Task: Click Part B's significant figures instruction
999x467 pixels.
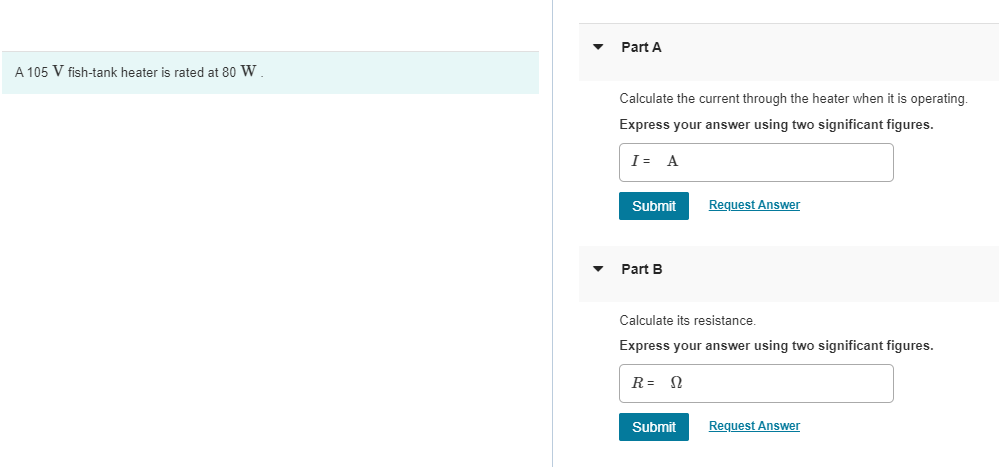Action: coord(776,346)
